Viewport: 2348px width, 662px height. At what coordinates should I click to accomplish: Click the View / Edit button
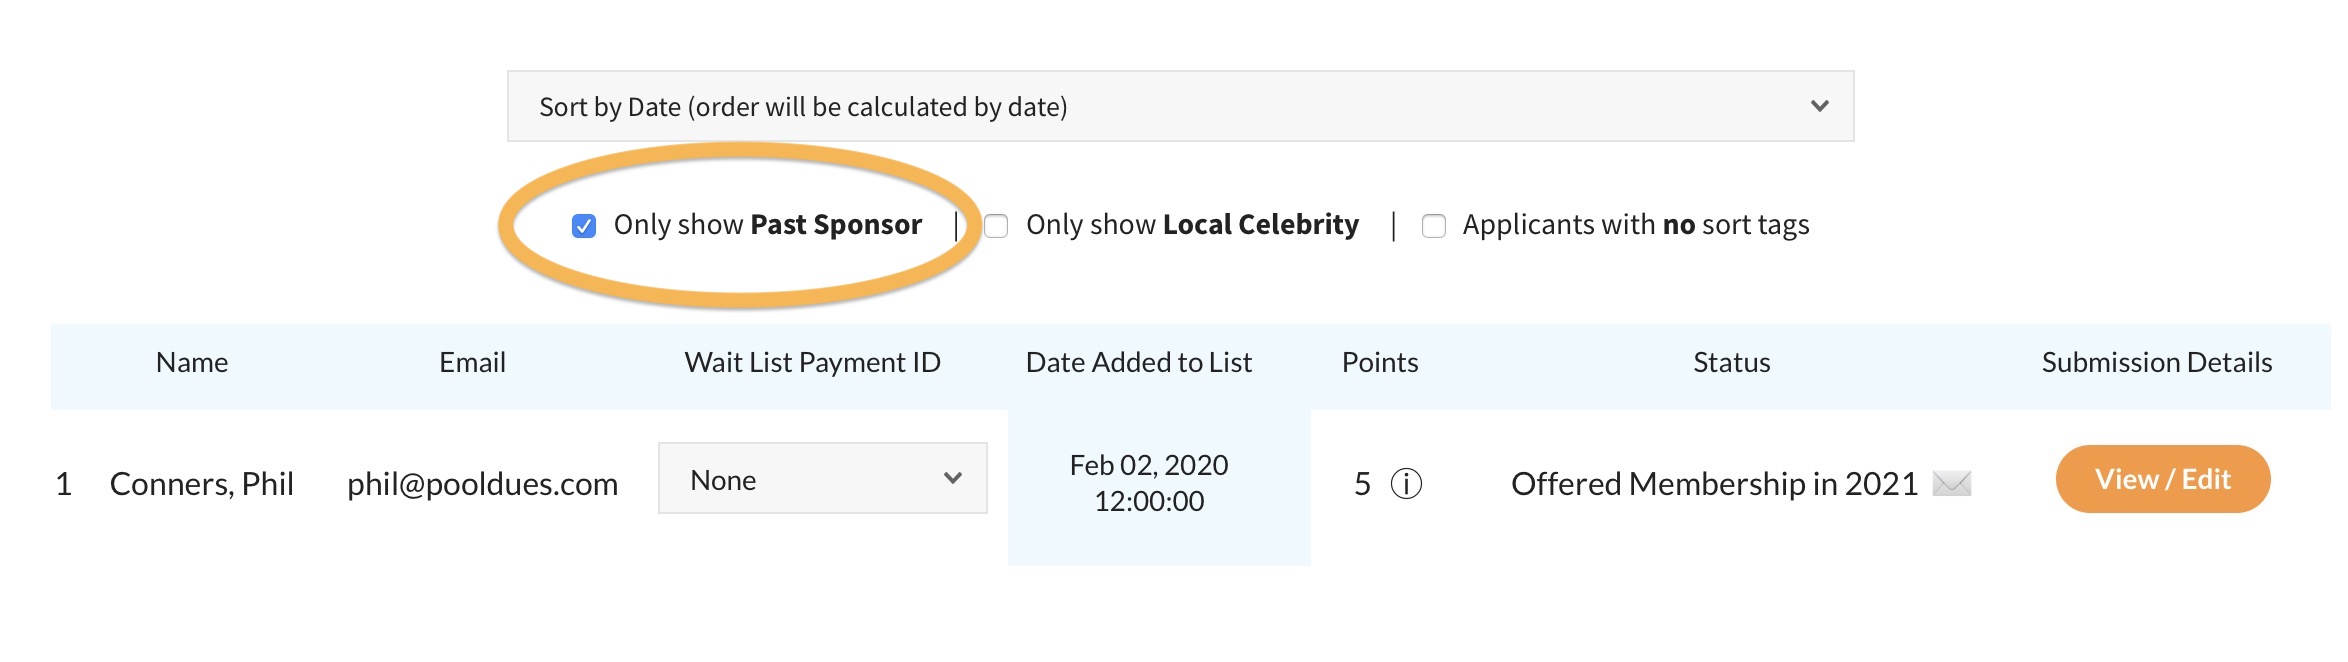[x=2162, y=479]
